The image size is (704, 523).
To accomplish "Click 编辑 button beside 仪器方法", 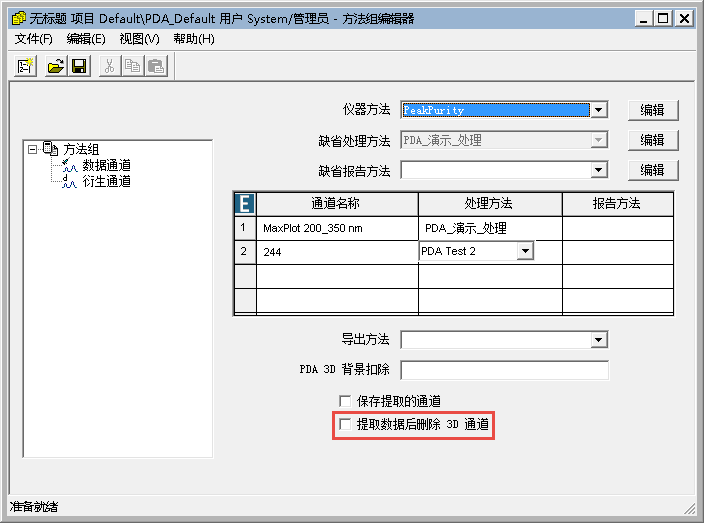I will pyautogui.click(x=653, y=110).
